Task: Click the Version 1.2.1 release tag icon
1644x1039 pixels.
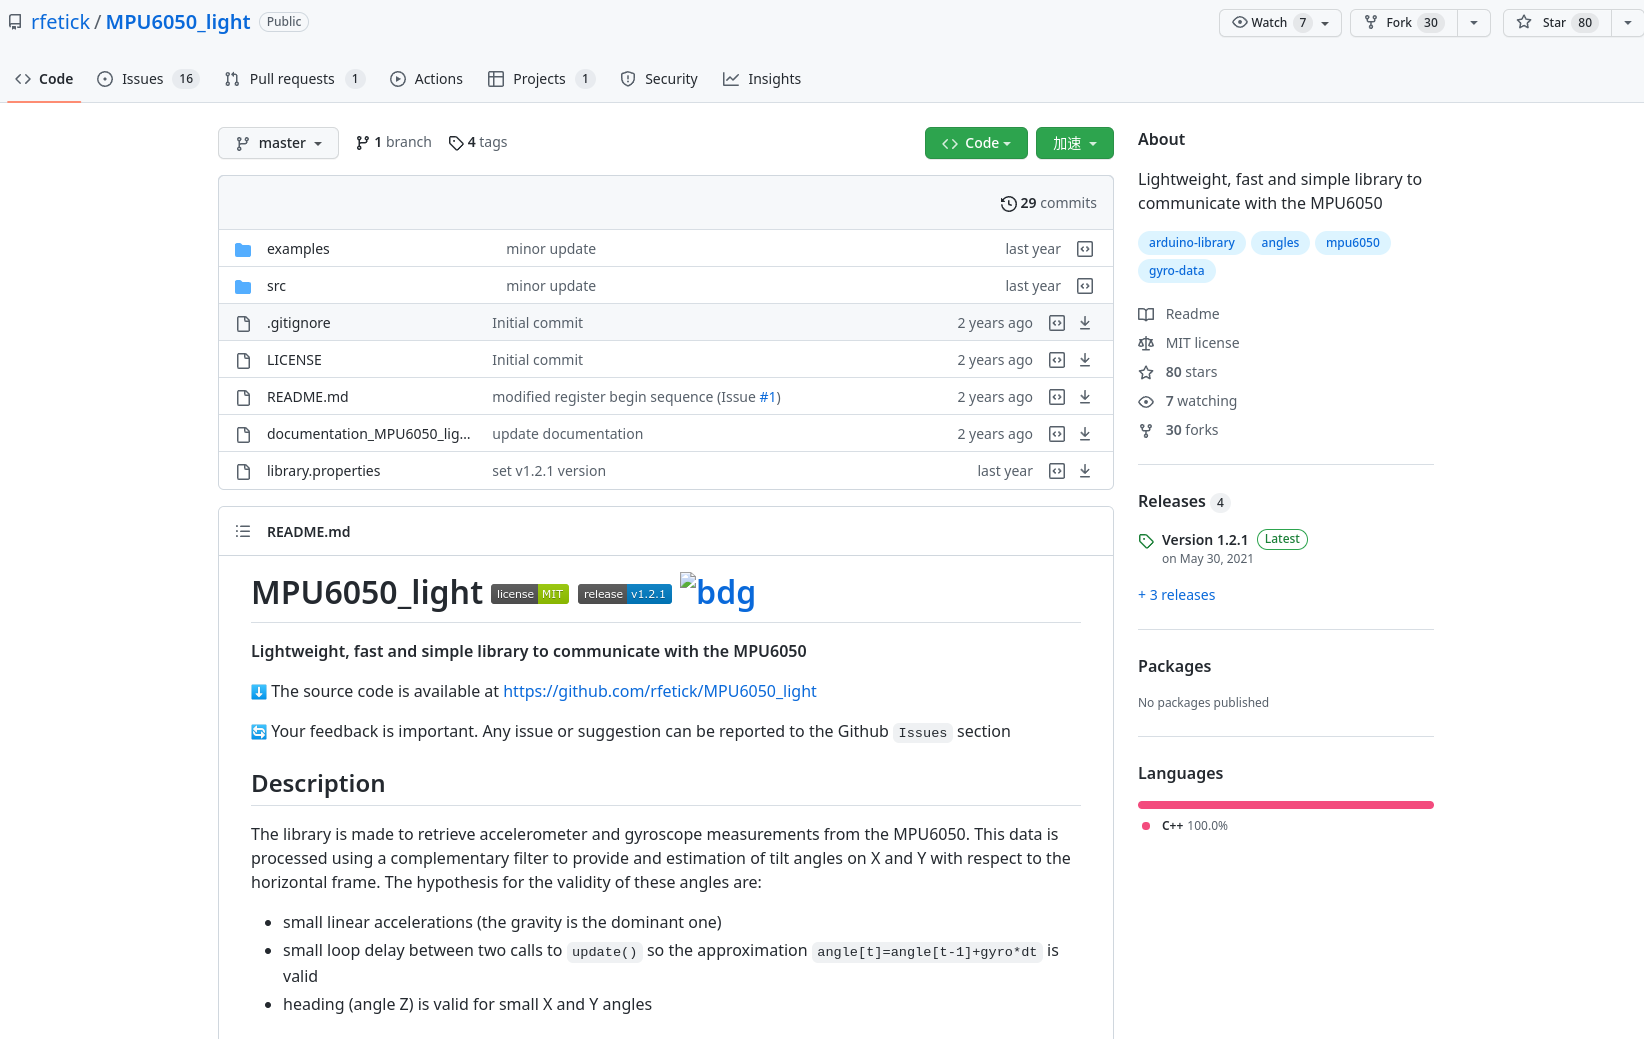Action: coord(1146,541)
